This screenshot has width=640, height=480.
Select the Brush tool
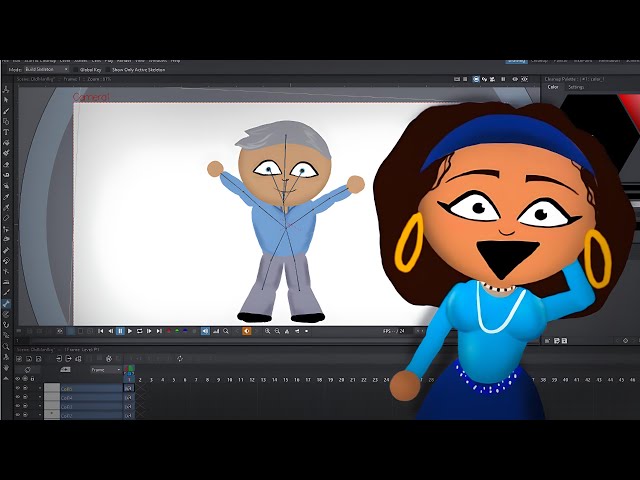(6, 111)
